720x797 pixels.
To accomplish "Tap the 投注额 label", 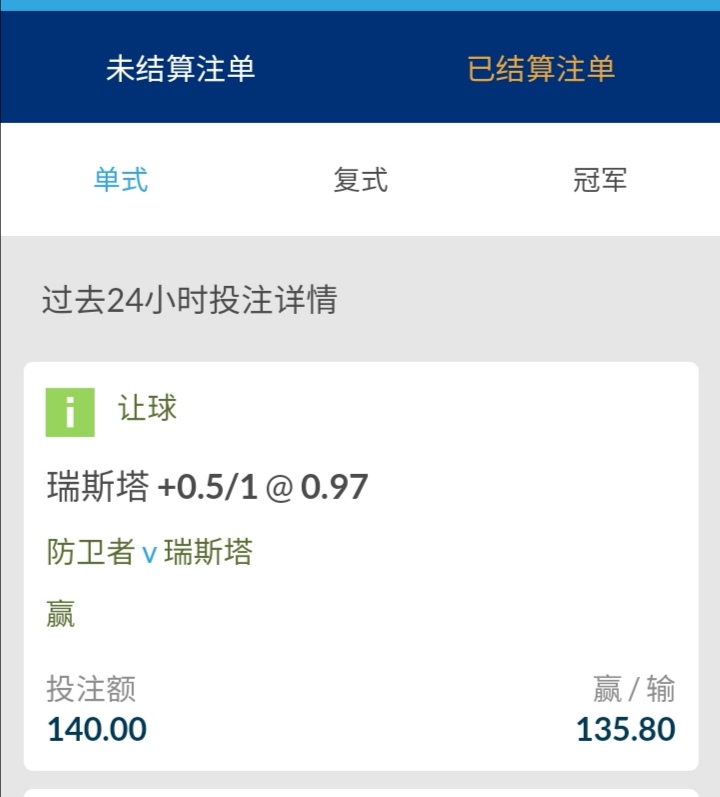I will click(x=91, y=689).
